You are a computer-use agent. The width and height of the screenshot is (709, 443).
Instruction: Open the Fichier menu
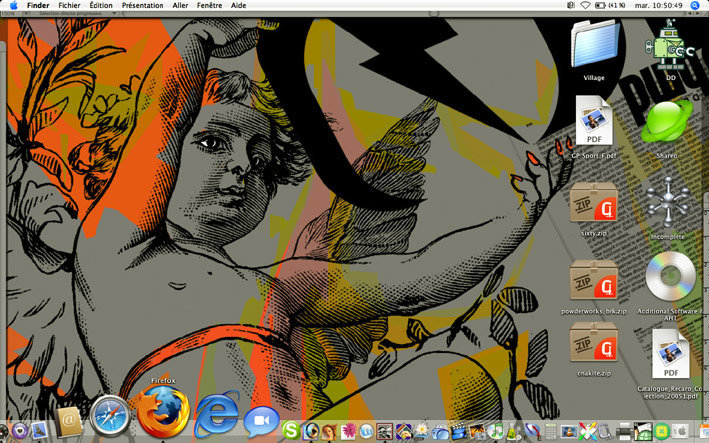[69, 6]
